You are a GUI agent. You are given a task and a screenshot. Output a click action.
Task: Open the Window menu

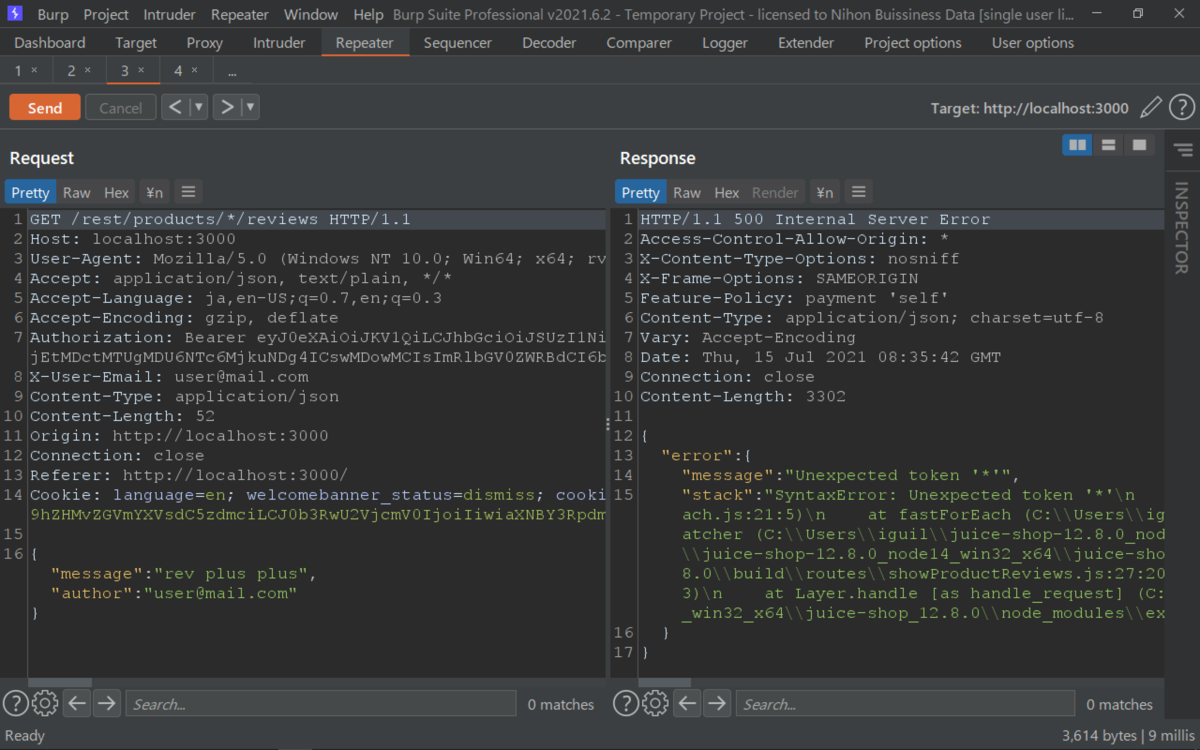tap(311, 14)
